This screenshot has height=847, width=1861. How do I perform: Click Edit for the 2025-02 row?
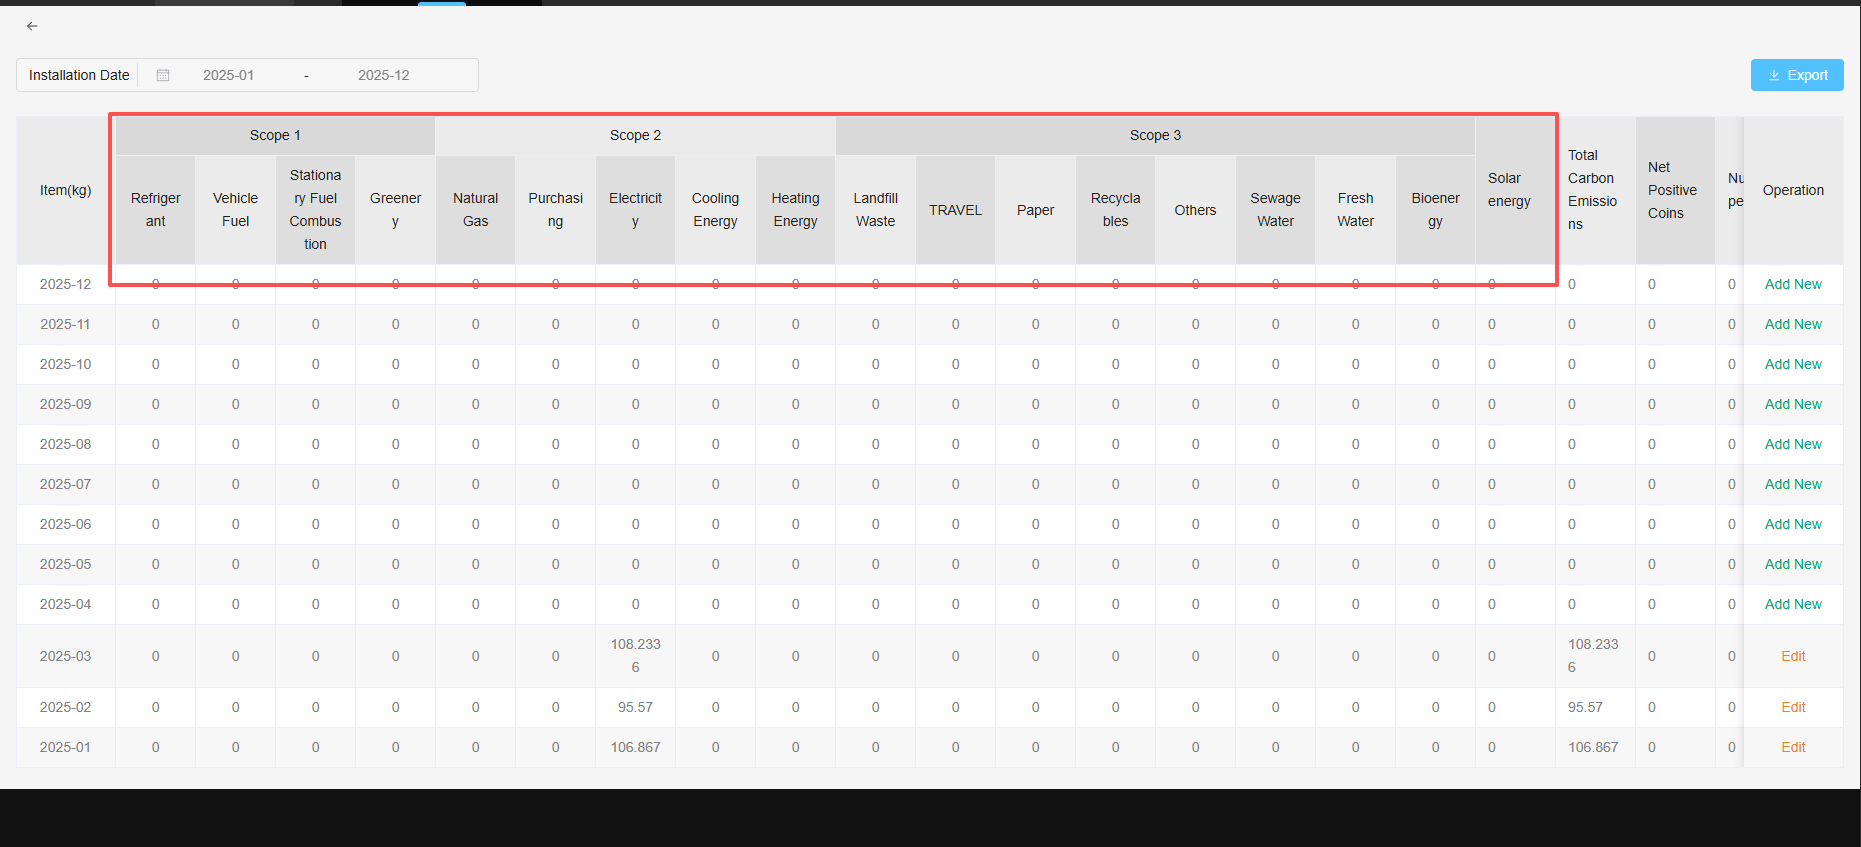pyautogui.click(x=1792, y=707)
